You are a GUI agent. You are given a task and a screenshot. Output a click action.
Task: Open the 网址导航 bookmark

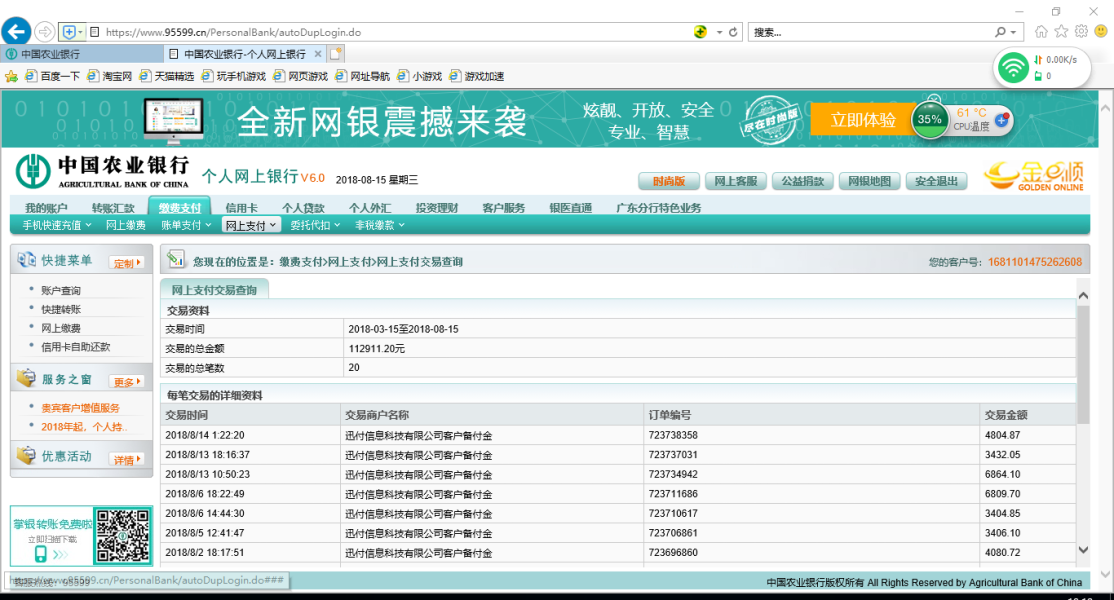point(363,76)
